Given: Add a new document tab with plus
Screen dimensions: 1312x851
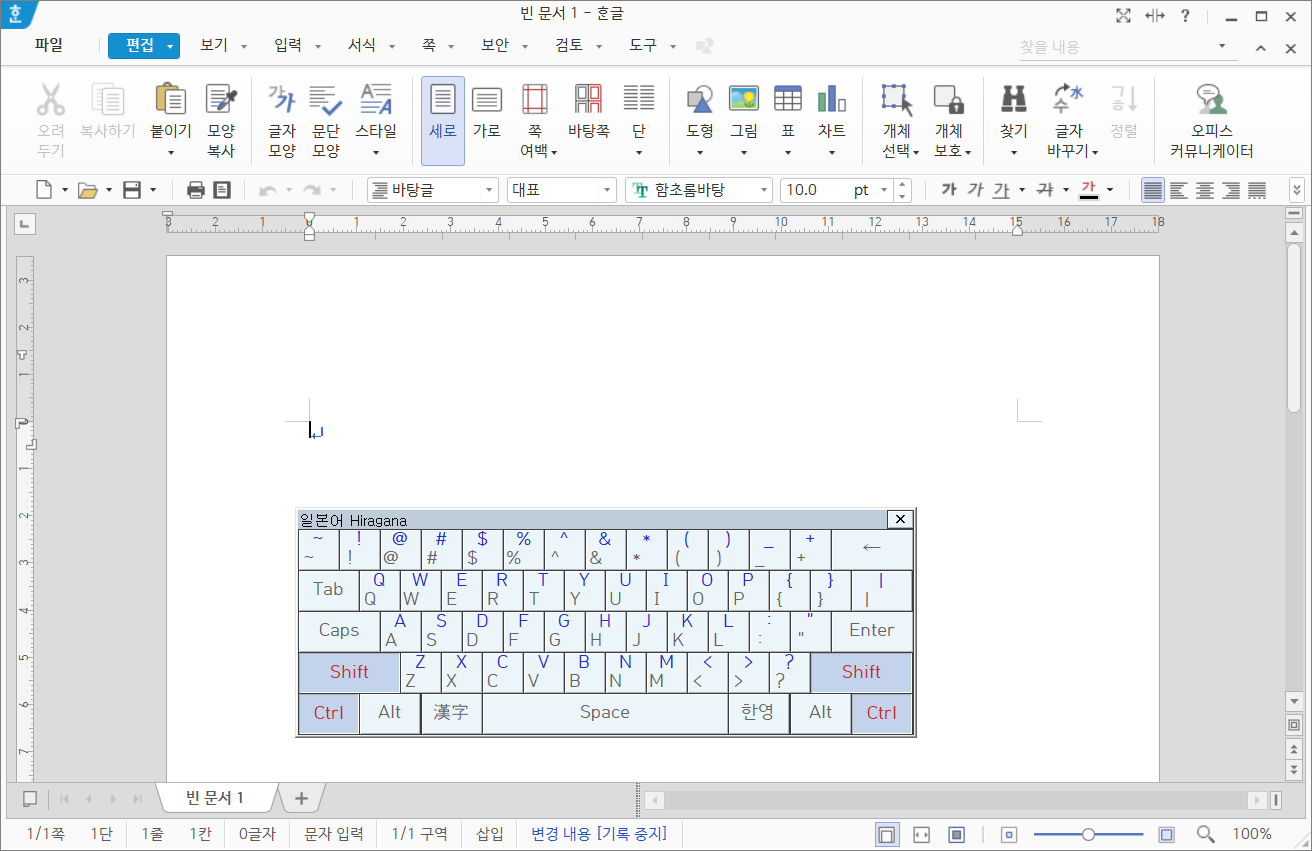Looking at the screenshot, I should pos(301,798).
